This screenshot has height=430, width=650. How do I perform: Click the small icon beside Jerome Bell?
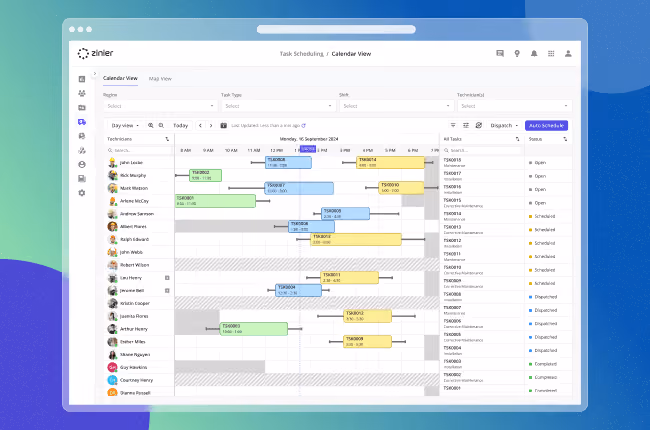click(x=167, y=291)
